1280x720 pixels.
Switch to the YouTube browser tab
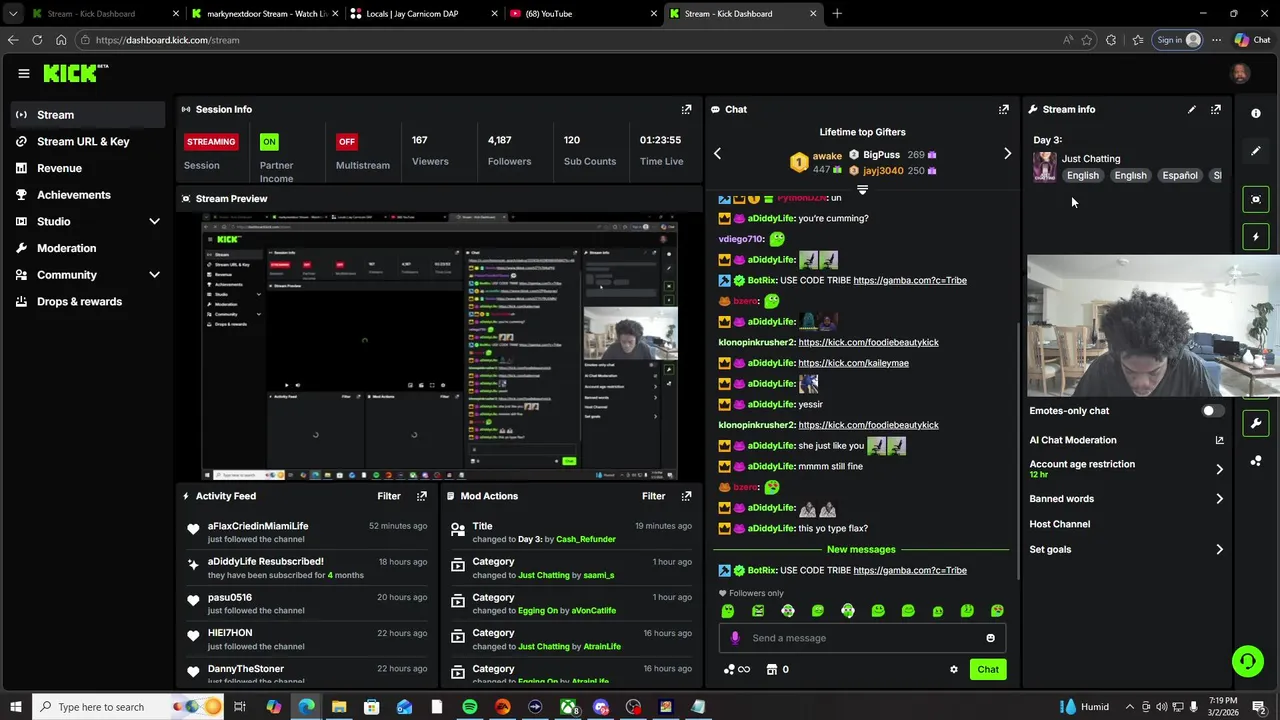[x=583, y=14]
